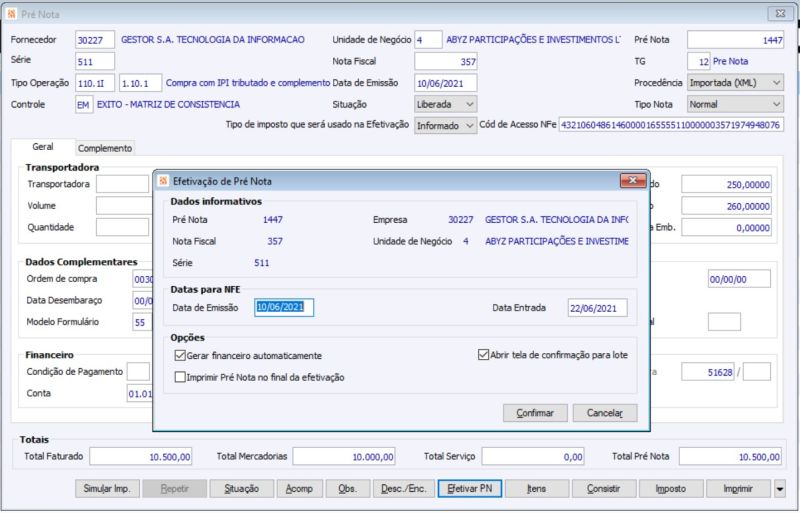Click the Consistir button
The image size is (800, 513).
(x=604, y=489)
